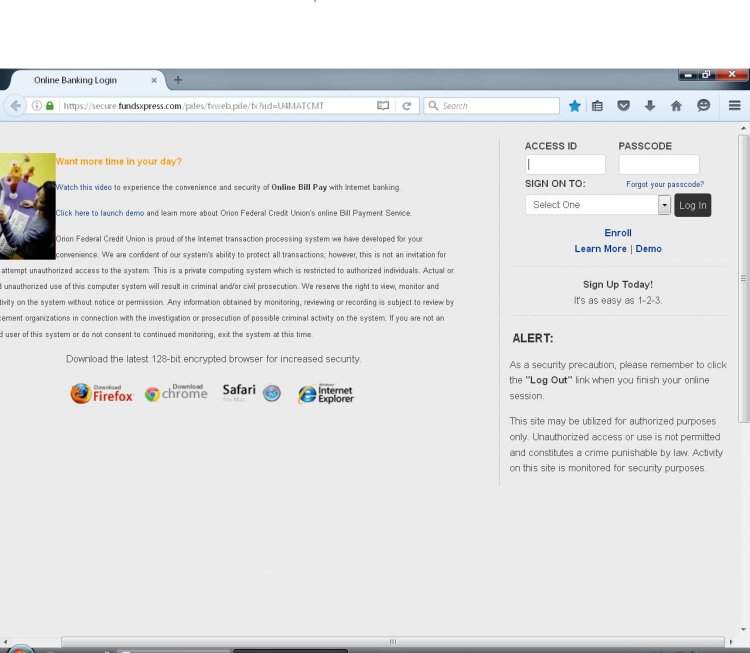
Task: Bookmark this page with star icon
Action: point(574,106)
